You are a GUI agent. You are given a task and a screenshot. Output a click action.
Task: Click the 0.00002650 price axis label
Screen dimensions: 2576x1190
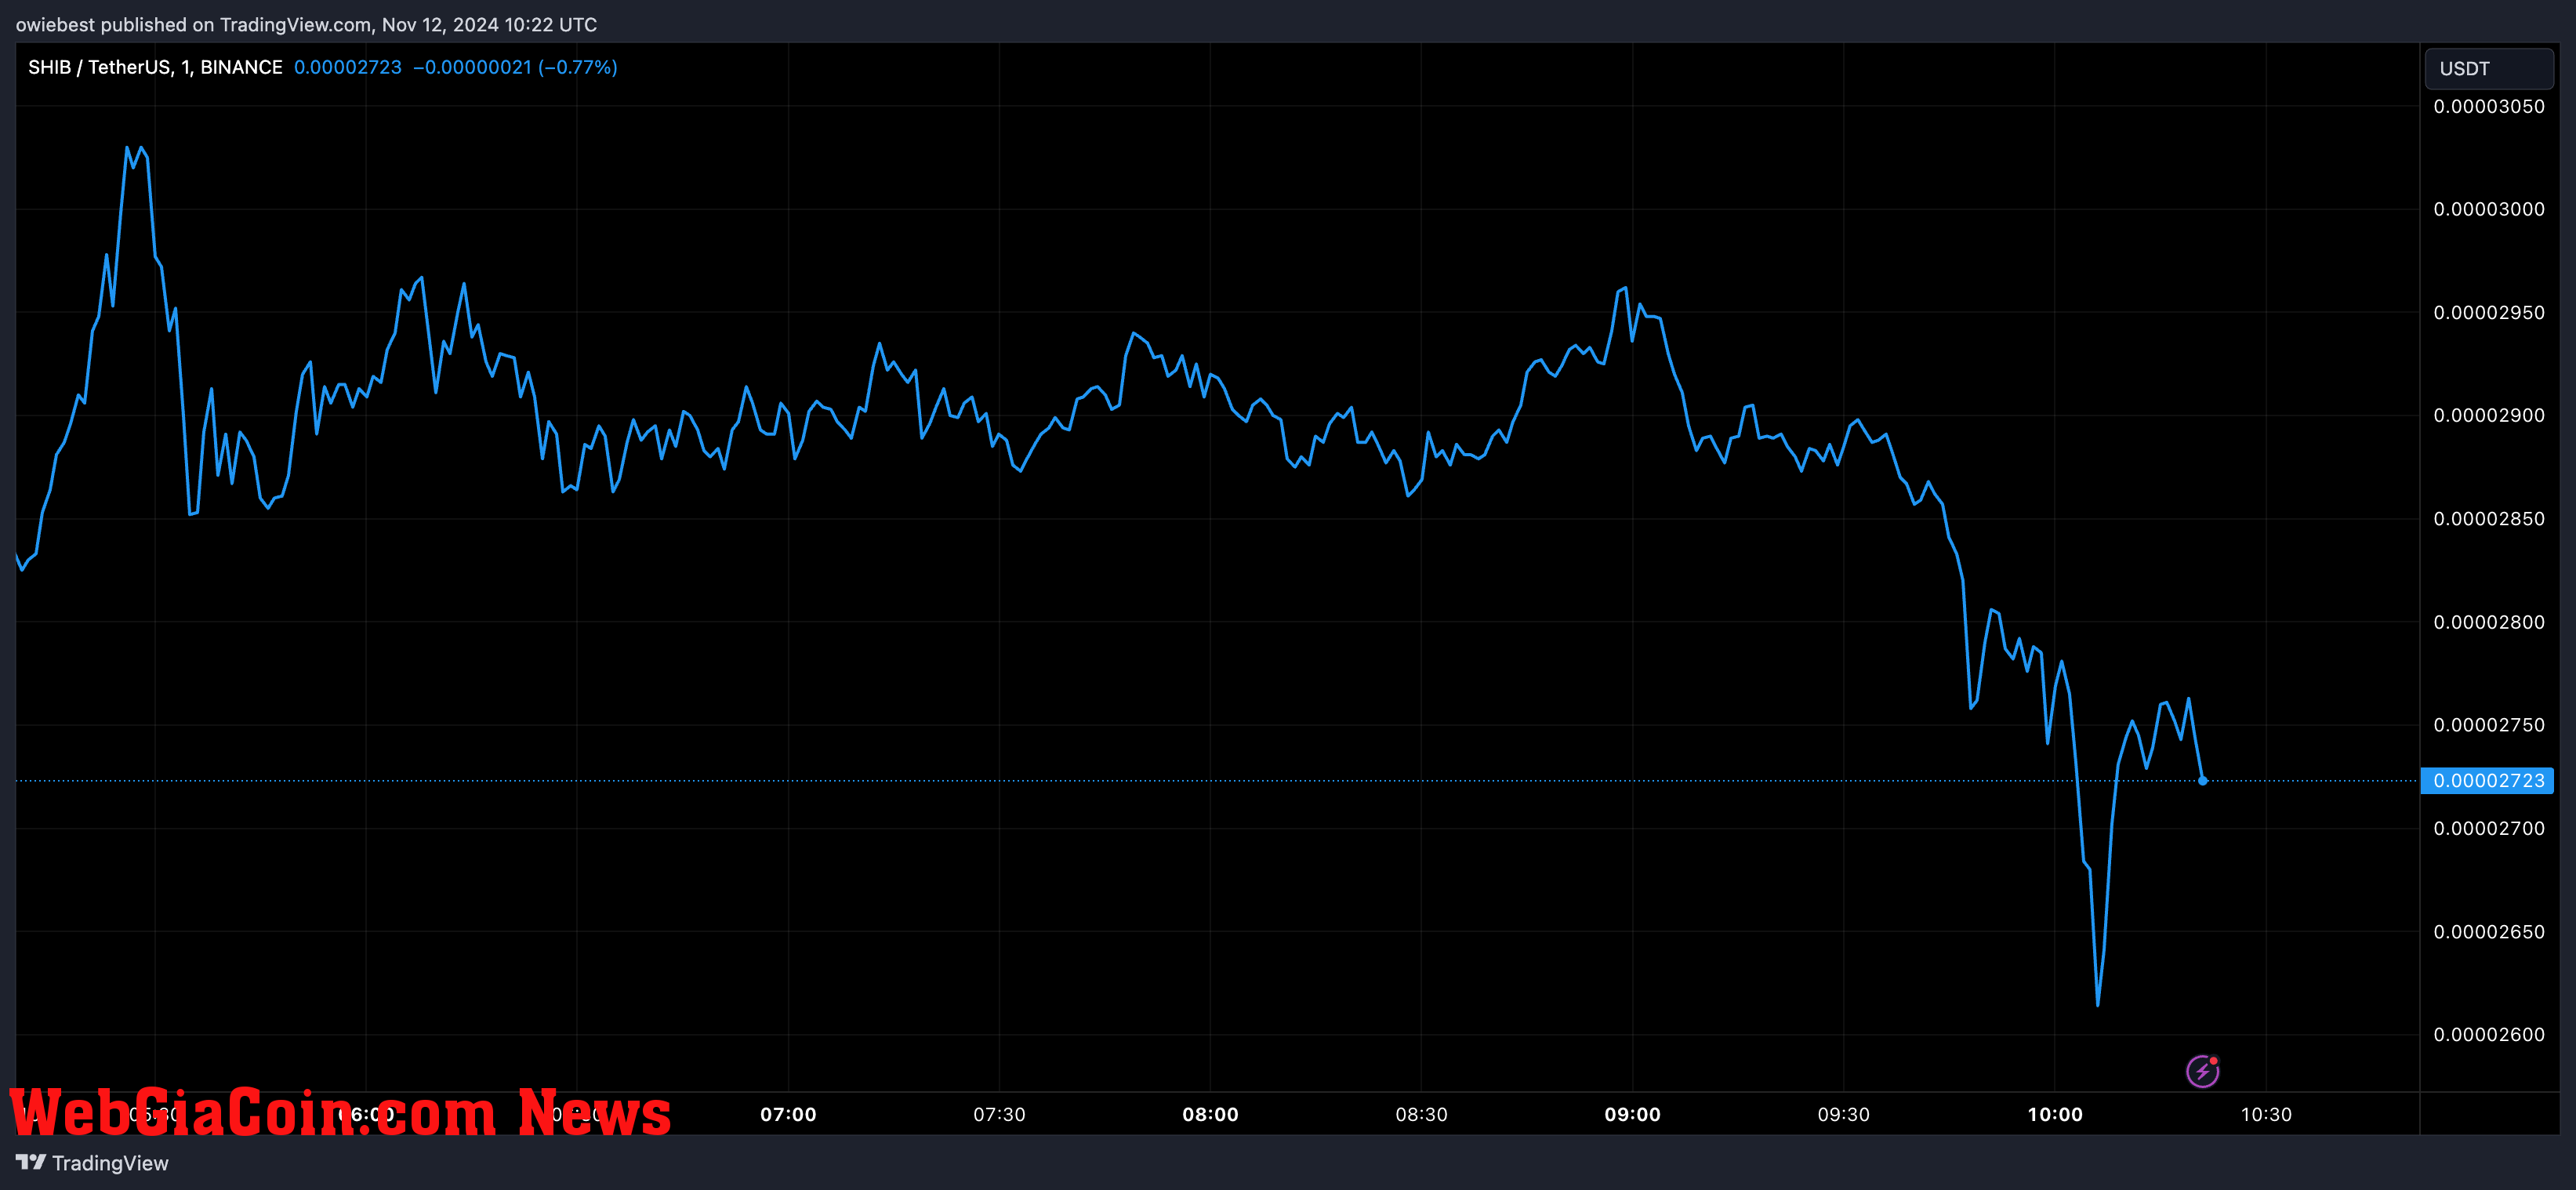(2489, 931)
